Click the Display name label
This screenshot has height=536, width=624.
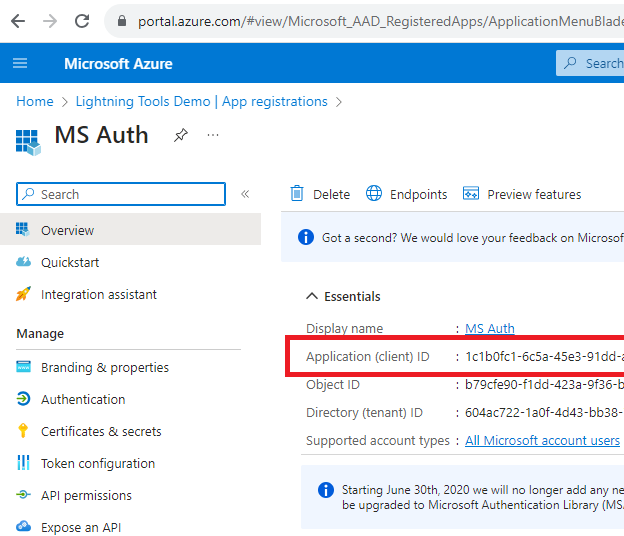tap(344, 329)
